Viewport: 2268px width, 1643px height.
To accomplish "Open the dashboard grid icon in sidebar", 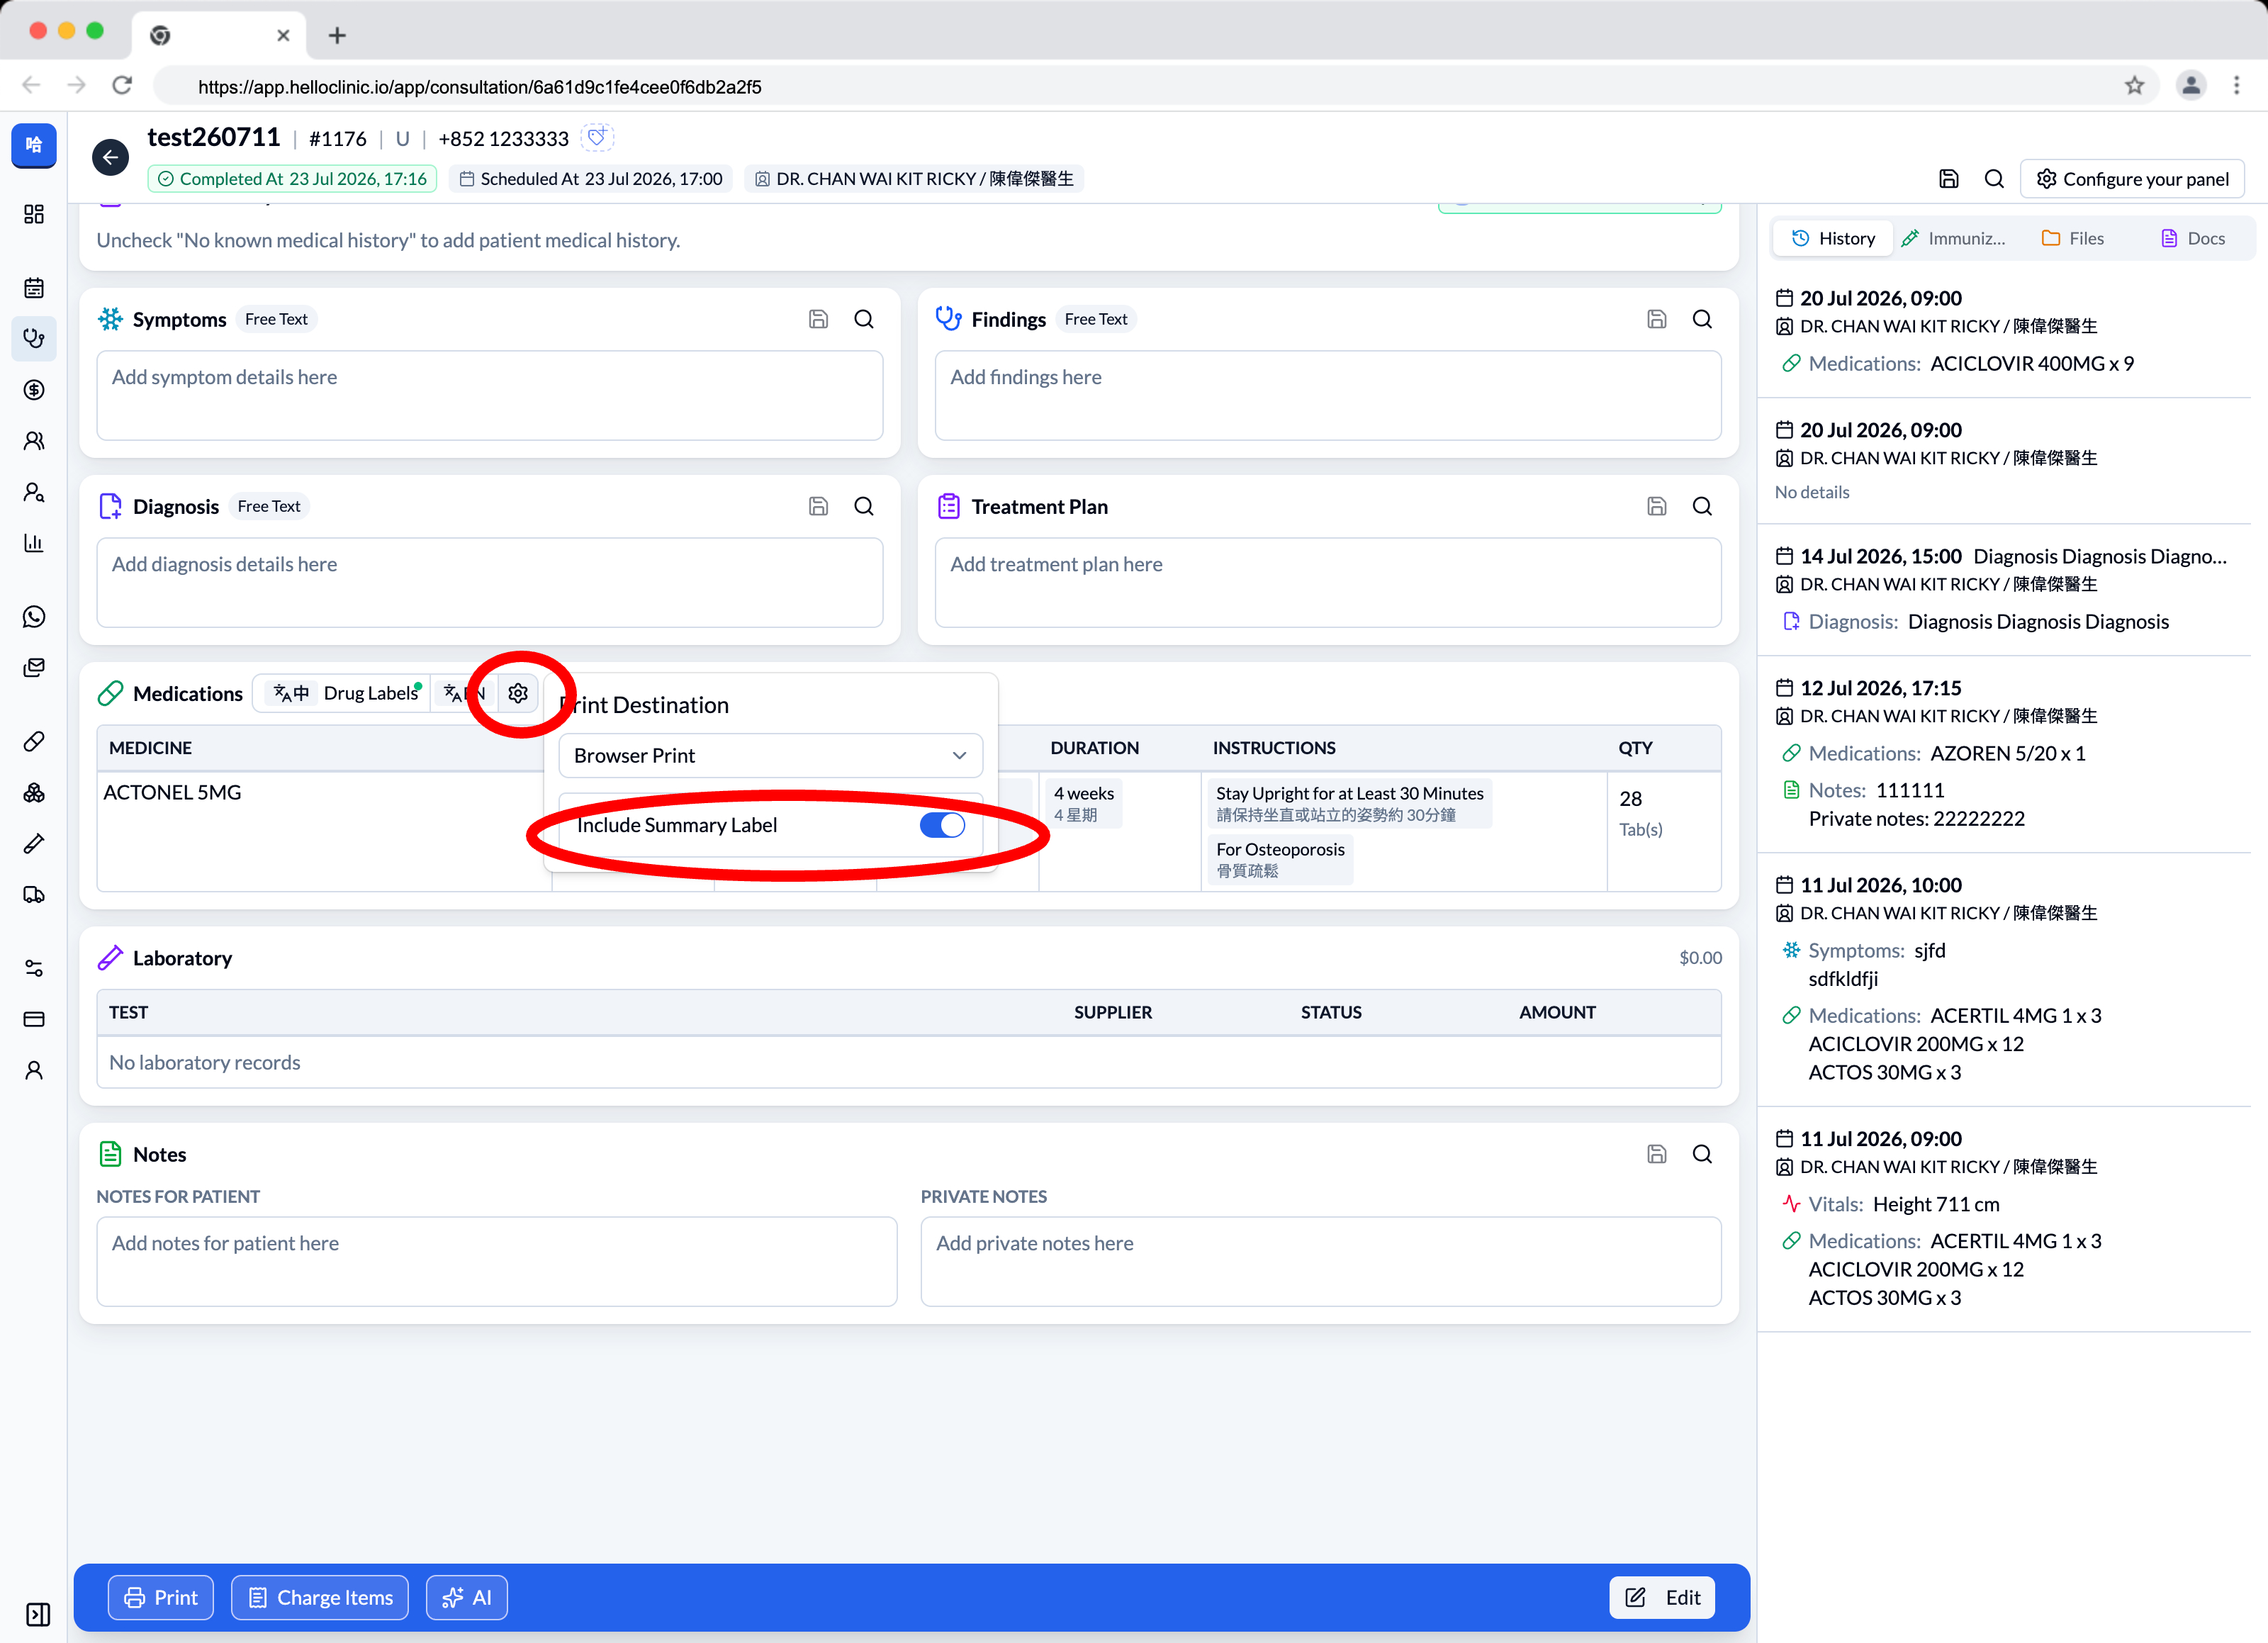I will point(34,214).
